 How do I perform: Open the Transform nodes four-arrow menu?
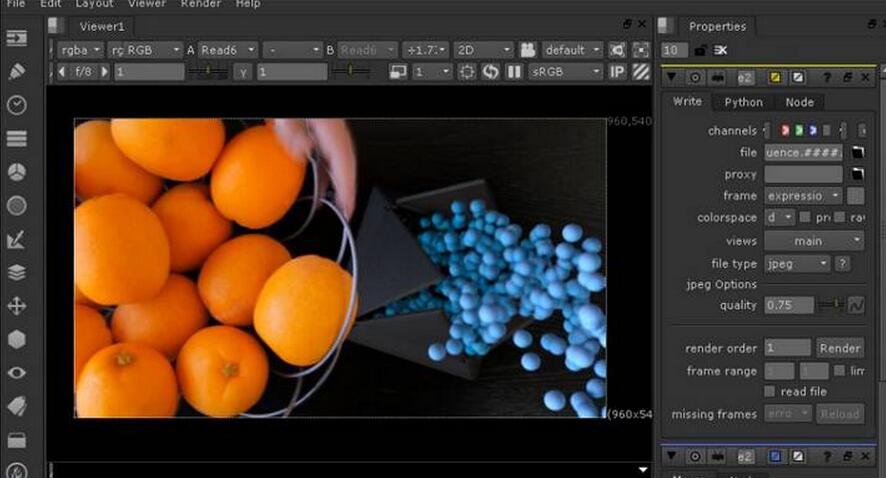click(x=17, y=306)
